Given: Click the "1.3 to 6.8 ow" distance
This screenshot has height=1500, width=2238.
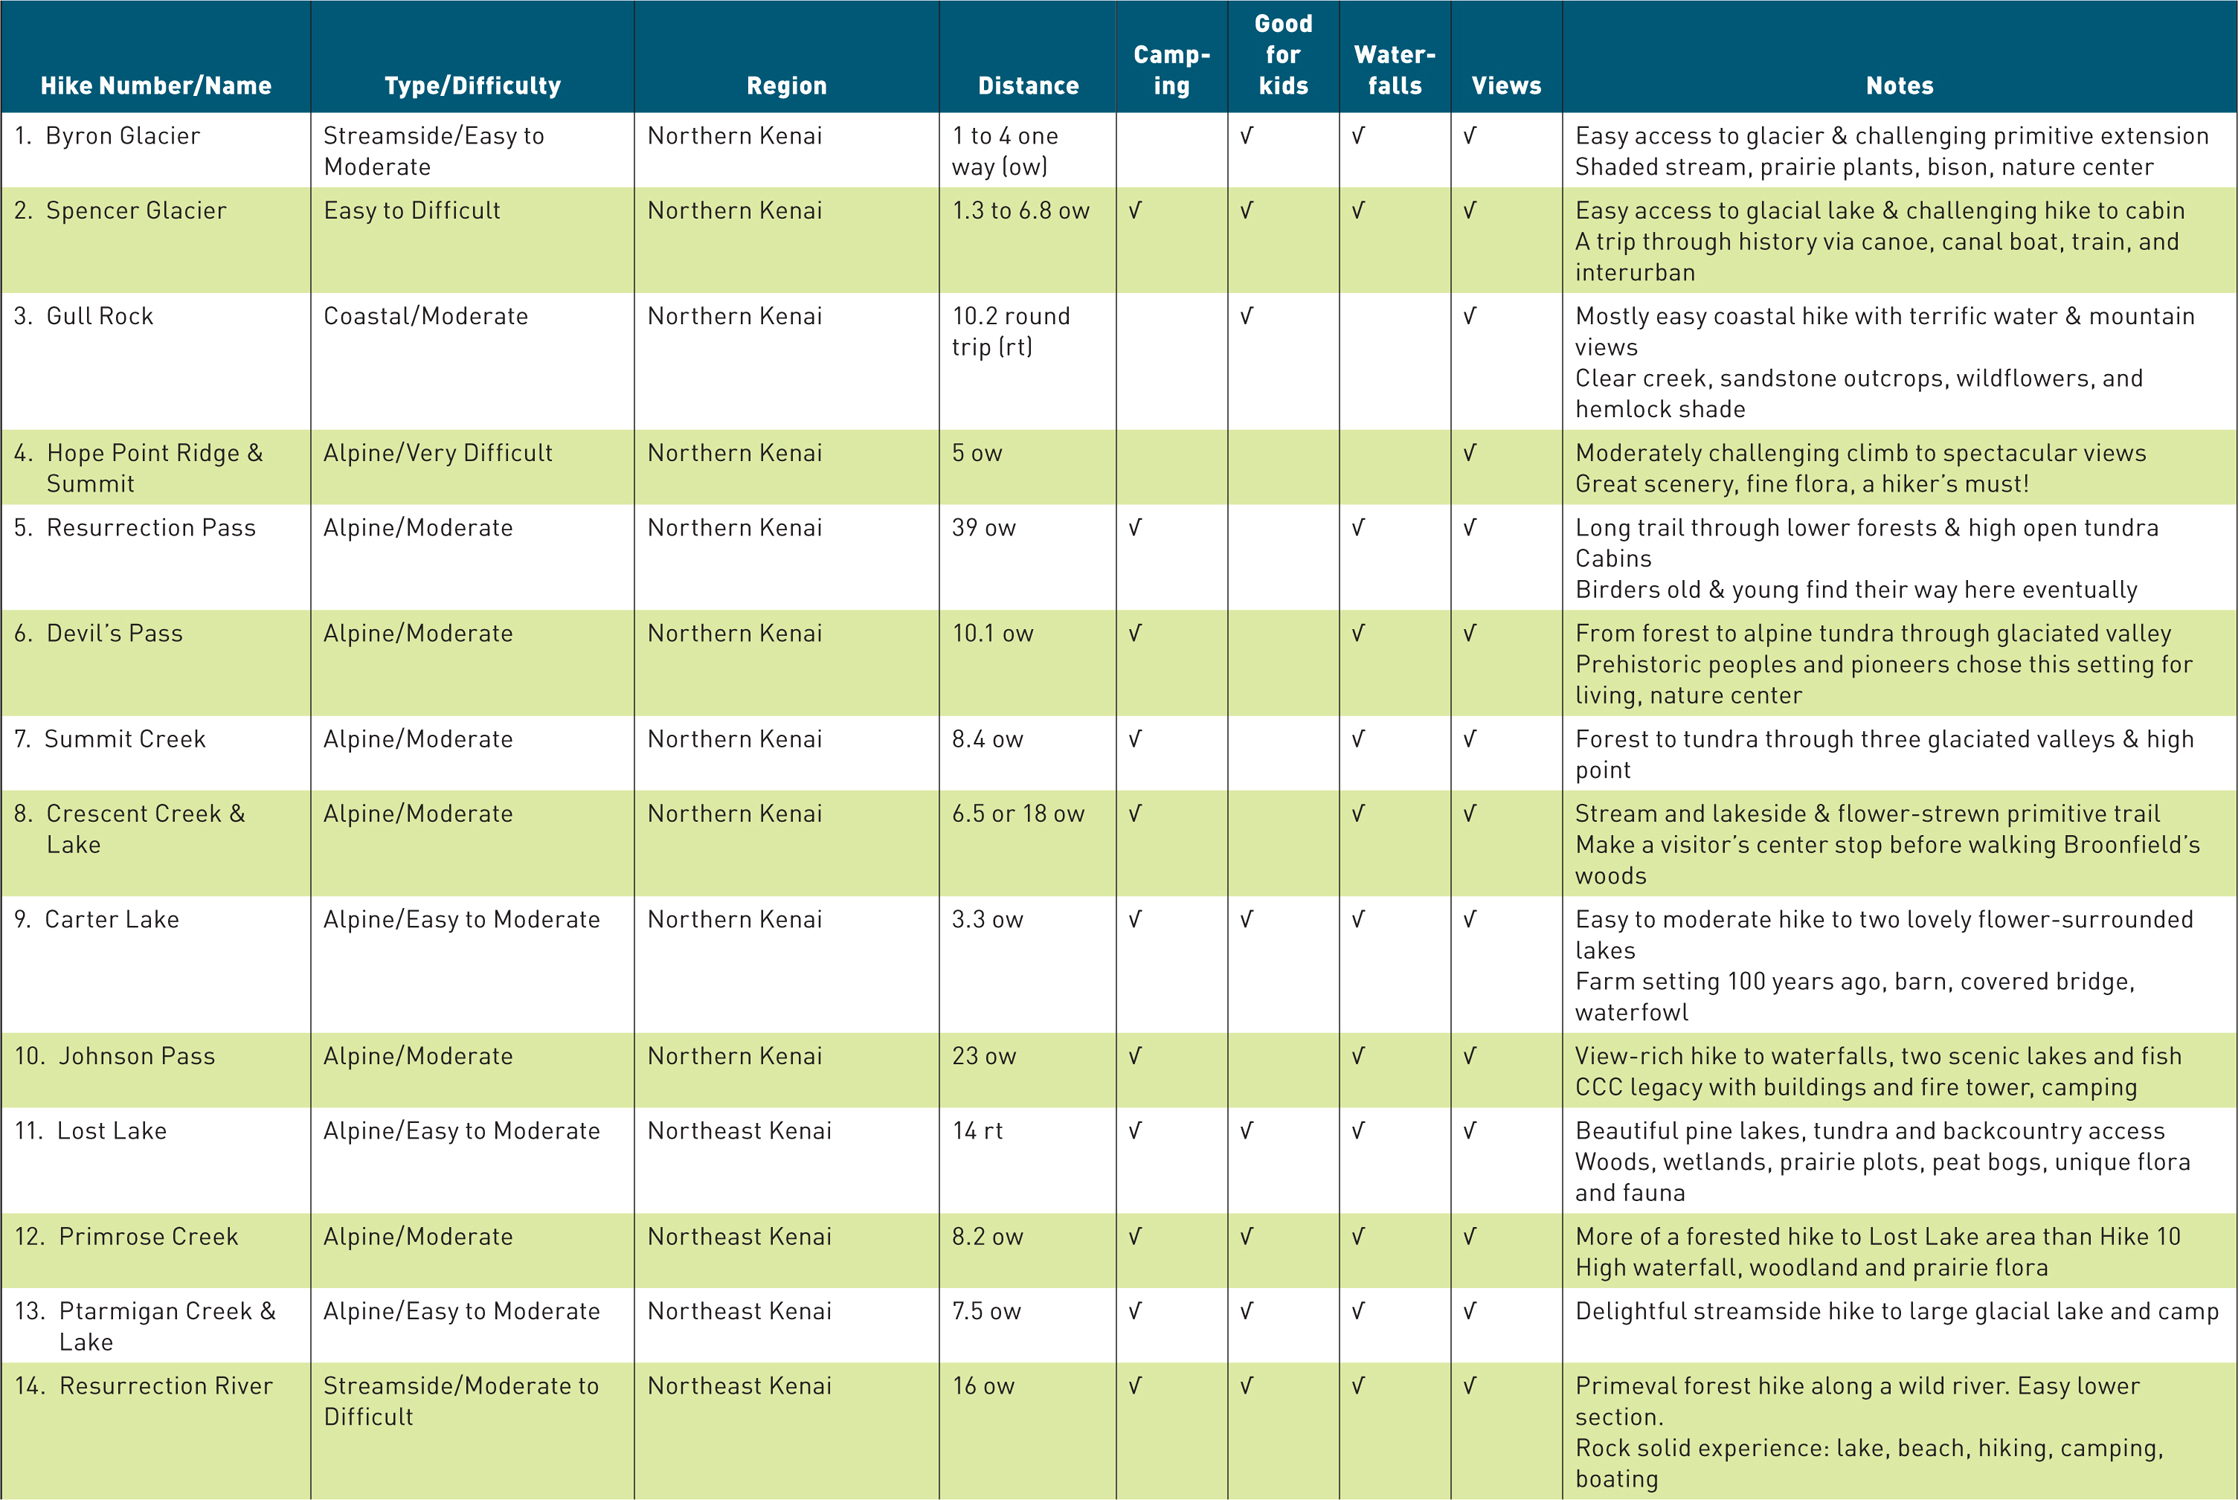Looking at the screenshot, I should pyautogui.click(x=1021, y=211).
